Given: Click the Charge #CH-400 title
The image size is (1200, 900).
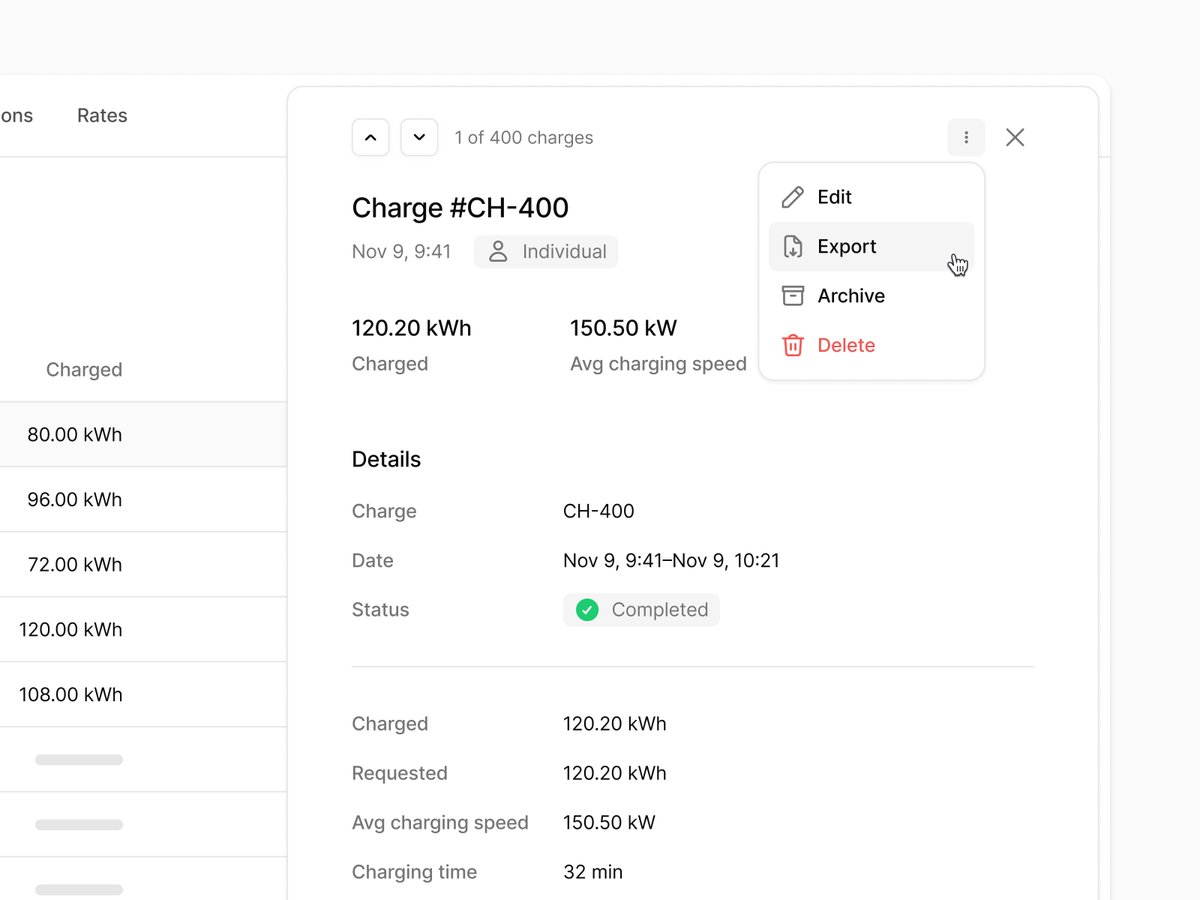Looking at the screenshot, I should [x=460, y=208].
